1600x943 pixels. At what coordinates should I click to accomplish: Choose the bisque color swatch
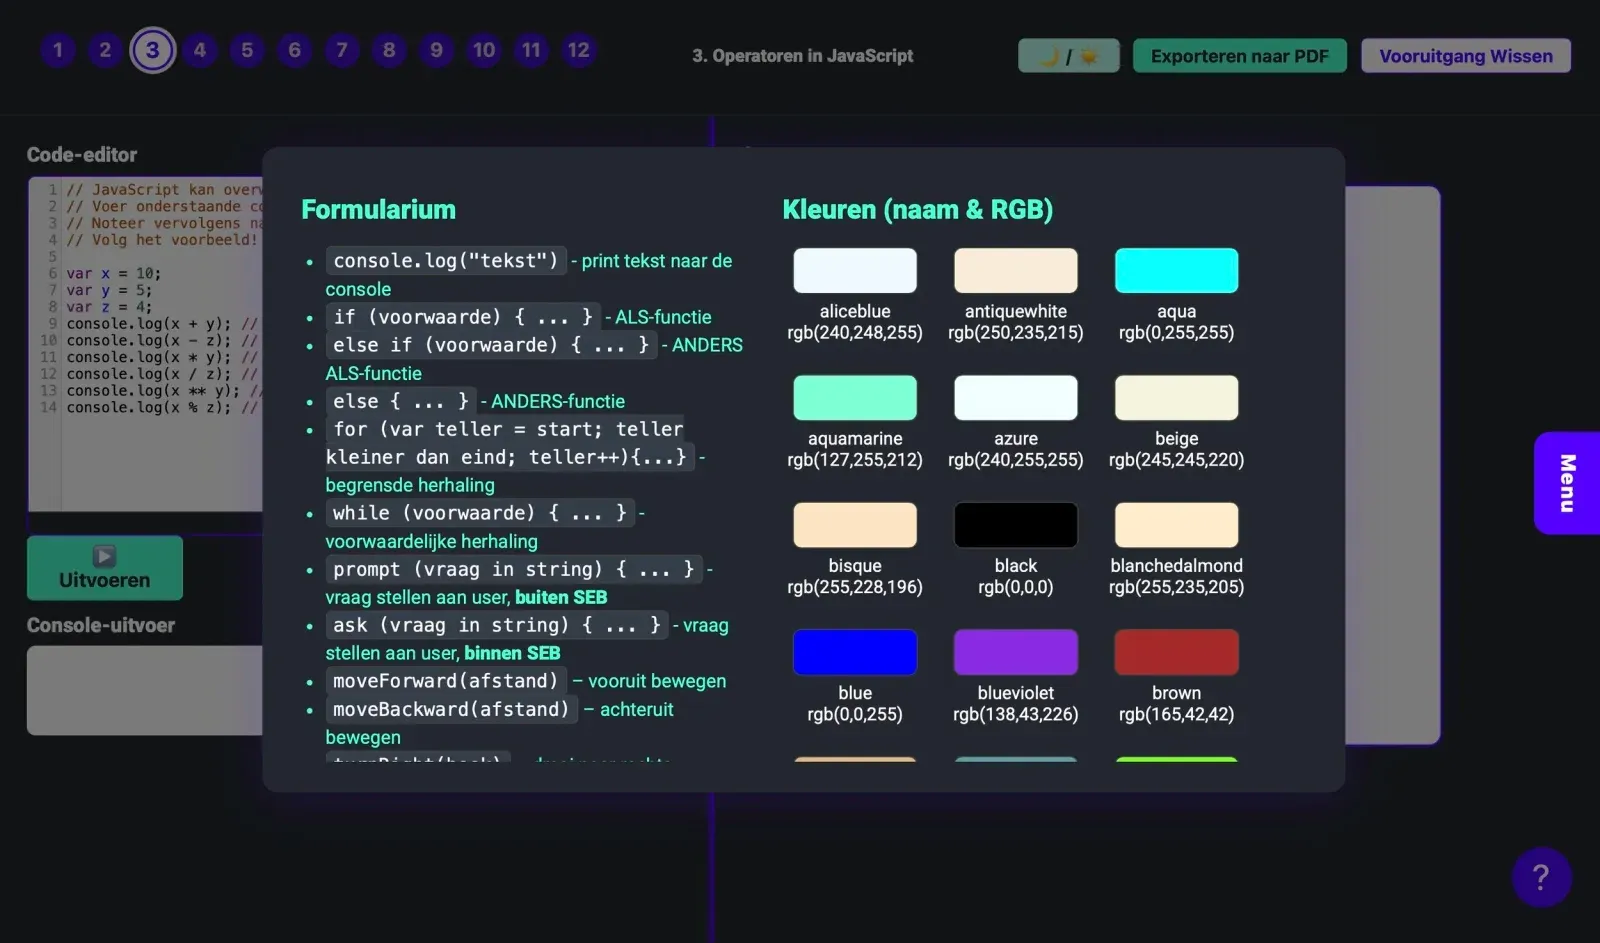(x=855, y=525)
